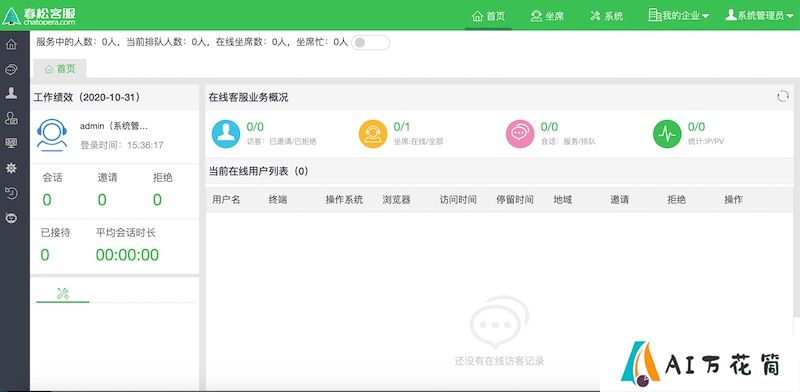Click the 邀请 column header

tap(619, 200)
